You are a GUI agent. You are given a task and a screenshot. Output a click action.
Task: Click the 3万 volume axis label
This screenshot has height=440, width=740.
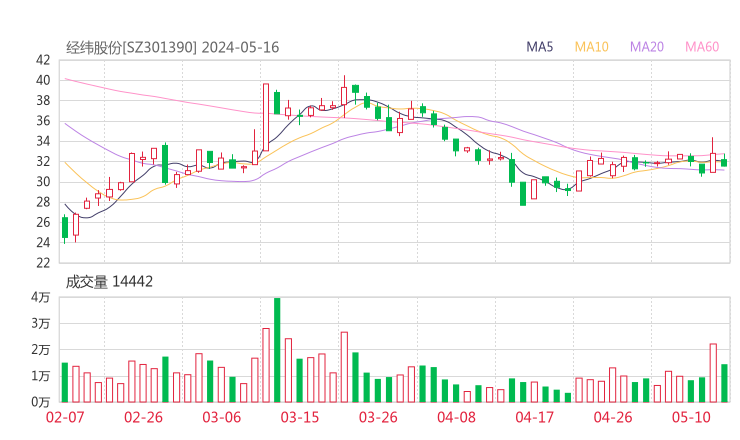41,324
